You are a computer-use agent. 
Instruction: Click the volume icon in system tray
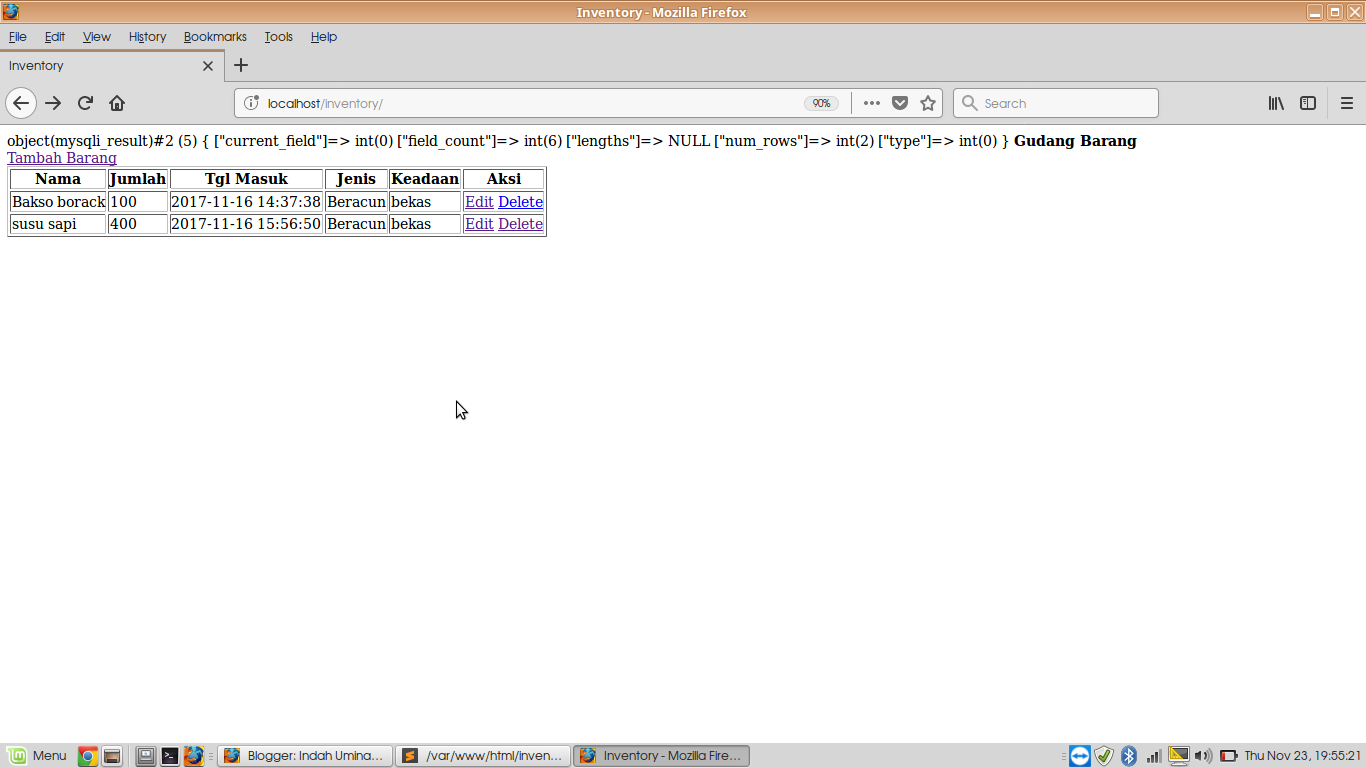[1201, 755]
